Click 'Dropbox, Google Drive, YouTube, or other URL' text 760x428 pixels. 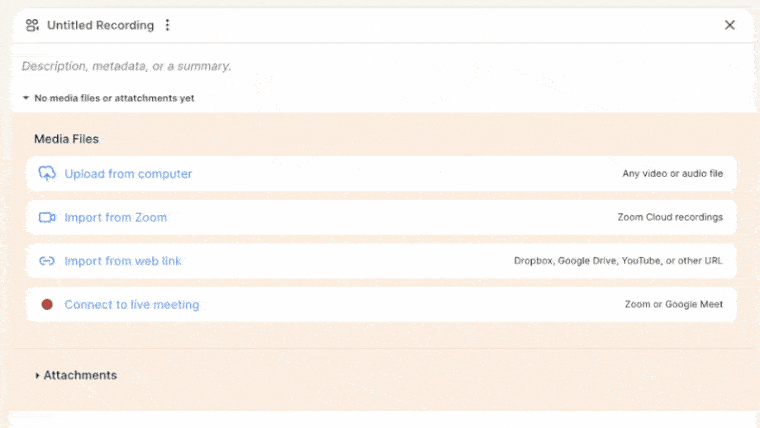point(618,261)
